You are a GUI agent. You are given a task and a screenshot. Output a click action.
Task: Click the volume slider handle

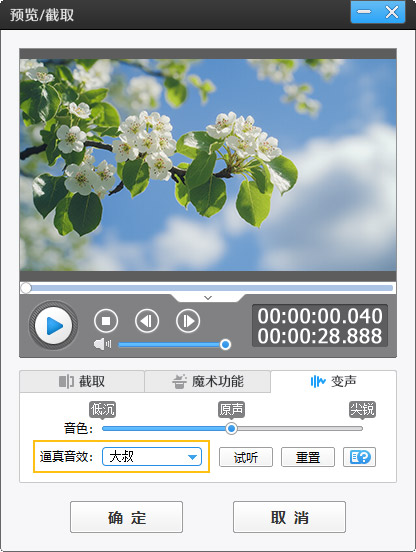click(x=225, y=344)
